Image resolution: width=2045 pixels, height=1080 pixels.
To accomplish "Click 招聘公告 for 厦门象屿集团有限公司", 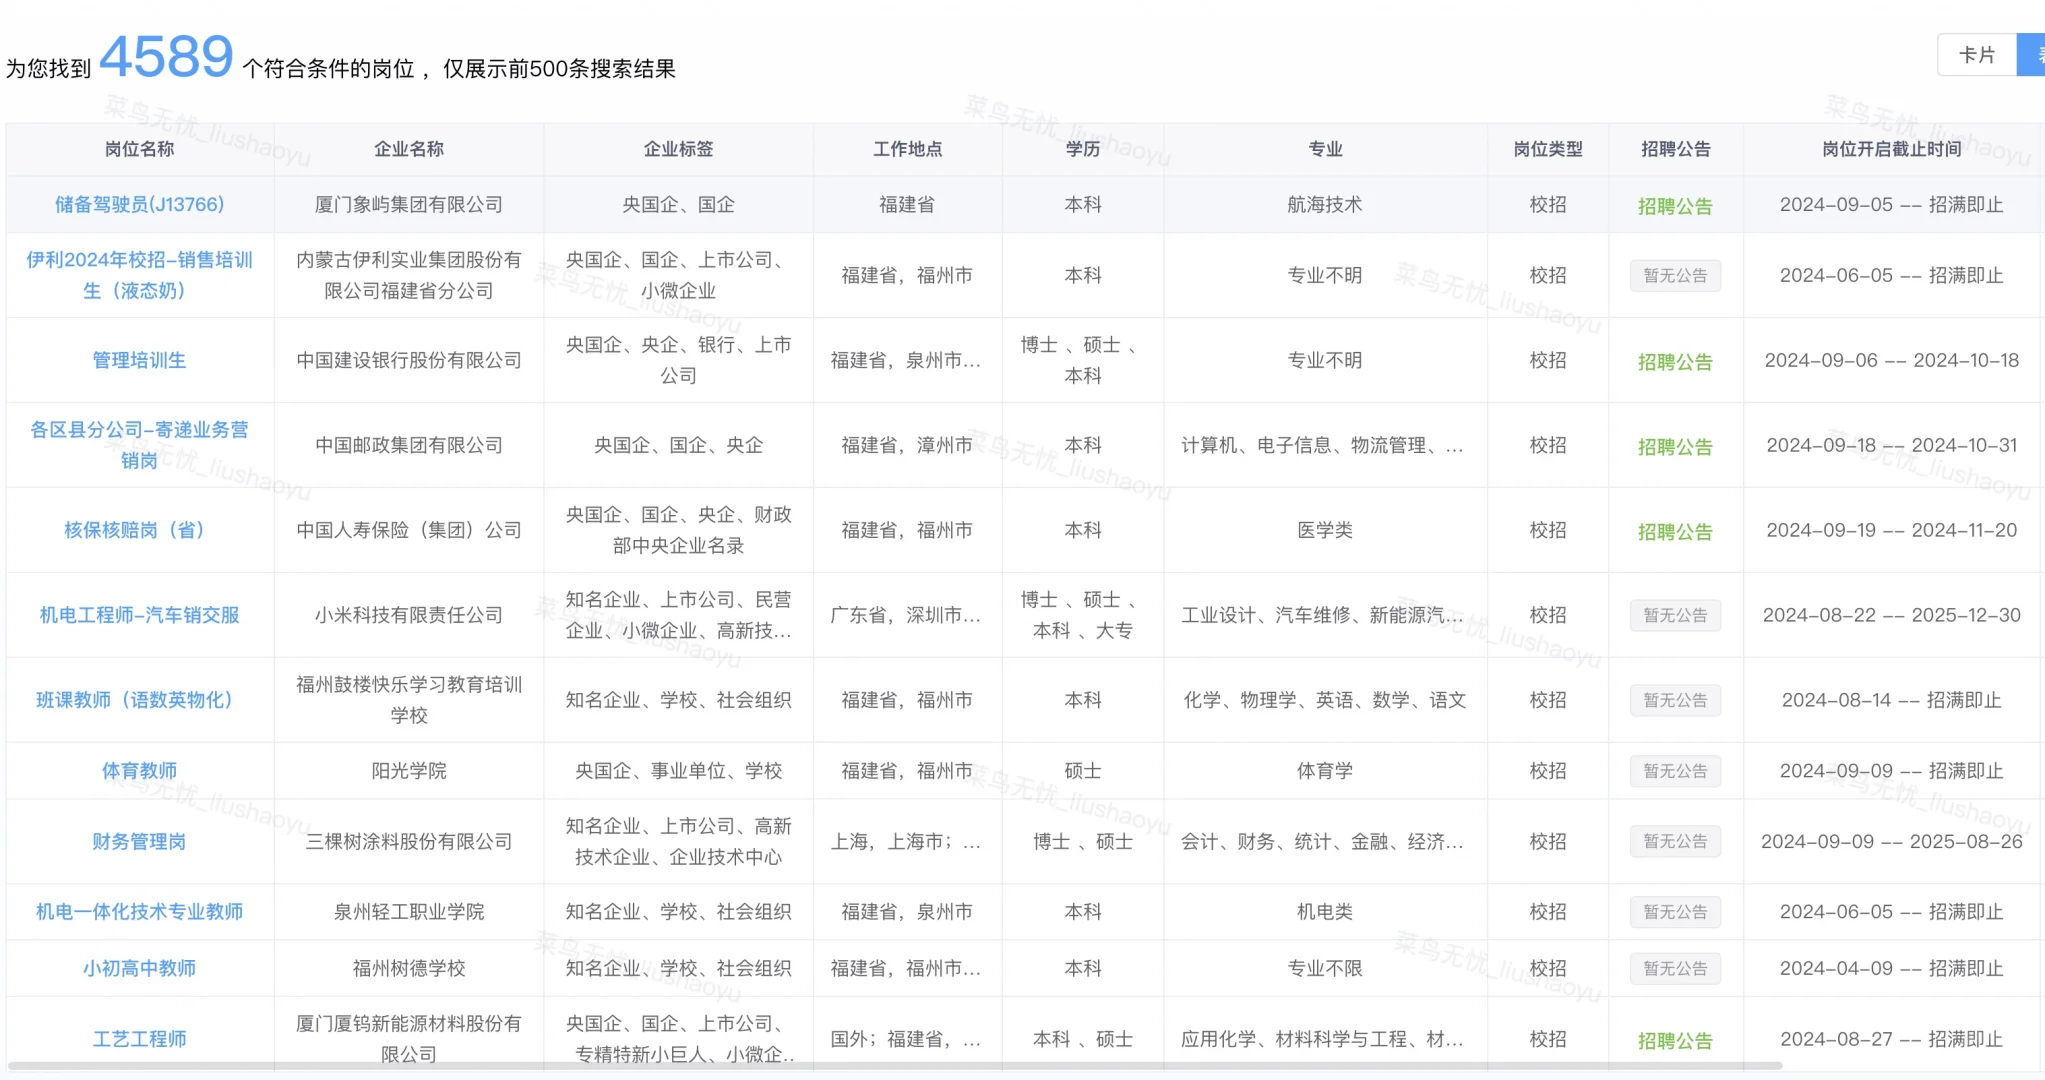I will pyautogui.click(x=1675, y=206).
